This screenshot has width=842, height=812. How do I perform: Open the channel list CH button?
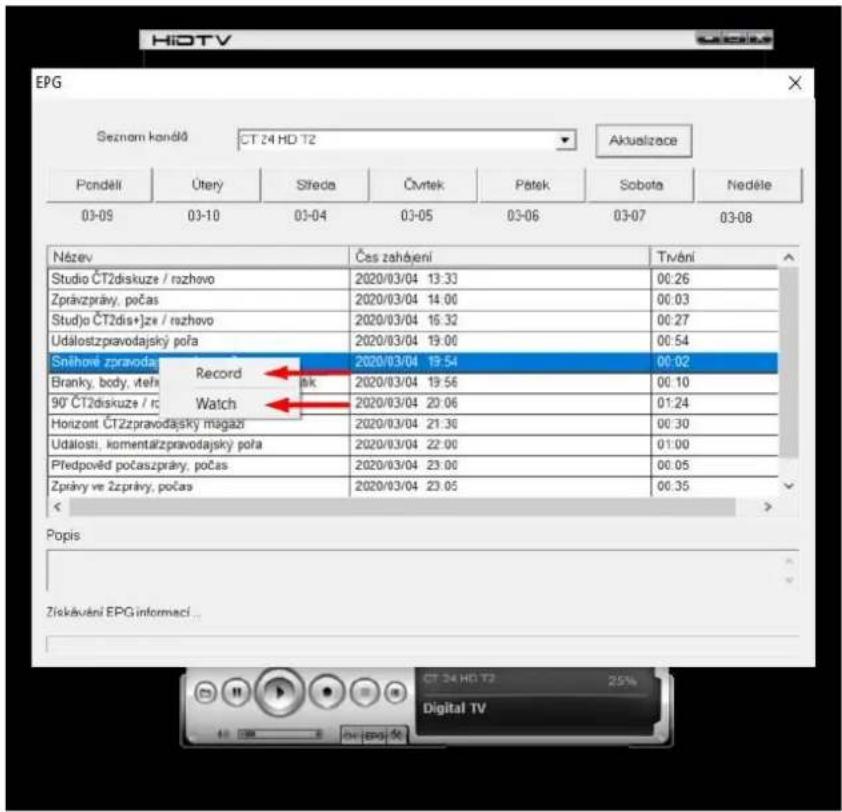click(351, 735)
